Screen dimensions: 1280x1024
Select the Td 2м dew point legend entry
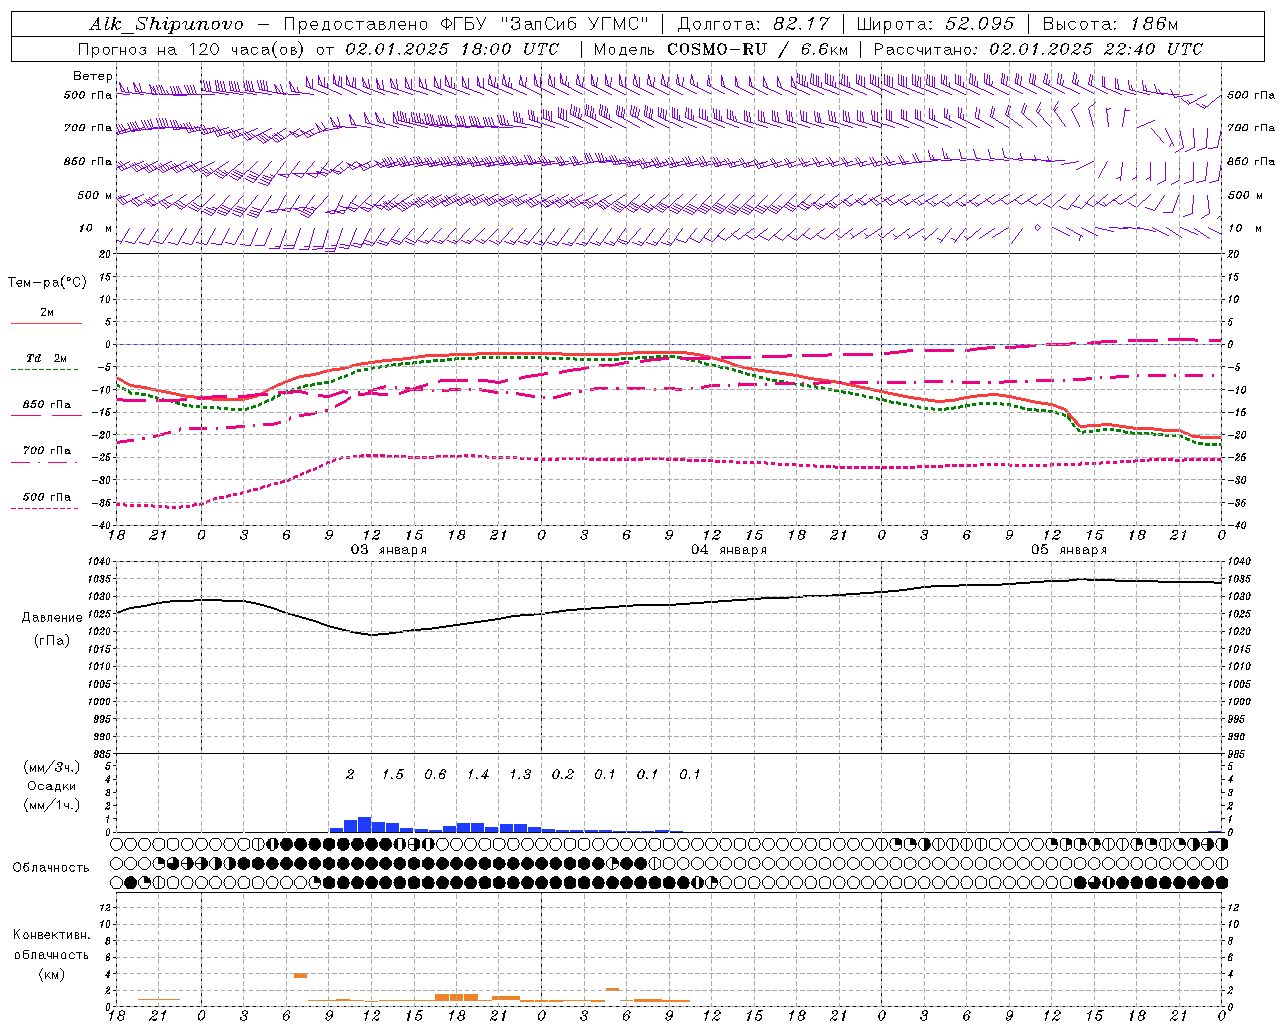(47, 358)
